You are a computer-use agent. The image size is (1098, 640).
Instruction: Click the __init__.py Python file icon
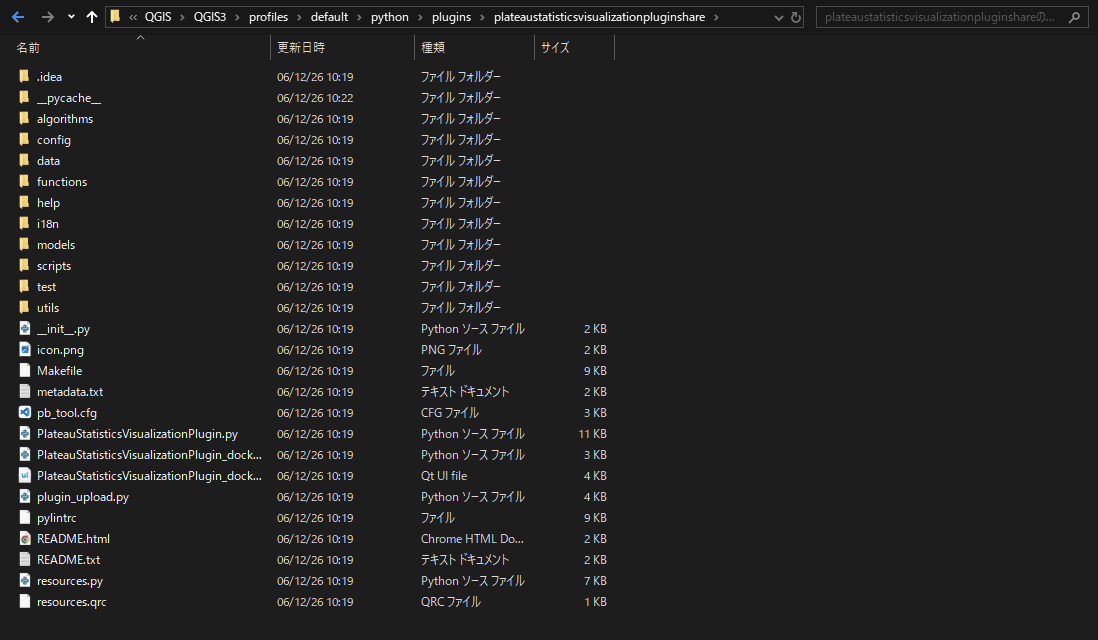pyautogui.click(x=25, y=329)
